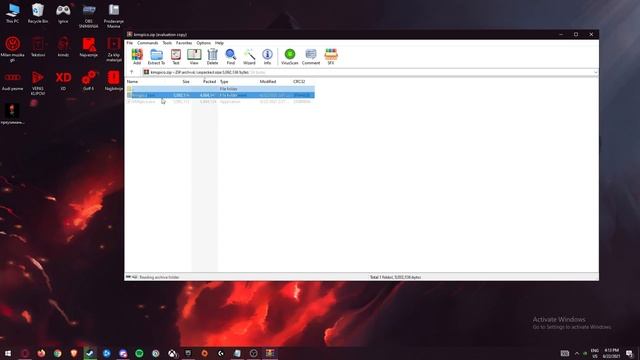Image resolution: width=640 pixels, height=360 pixels.
Task: Start the VirusScan tool
Action: coord(290,56)
